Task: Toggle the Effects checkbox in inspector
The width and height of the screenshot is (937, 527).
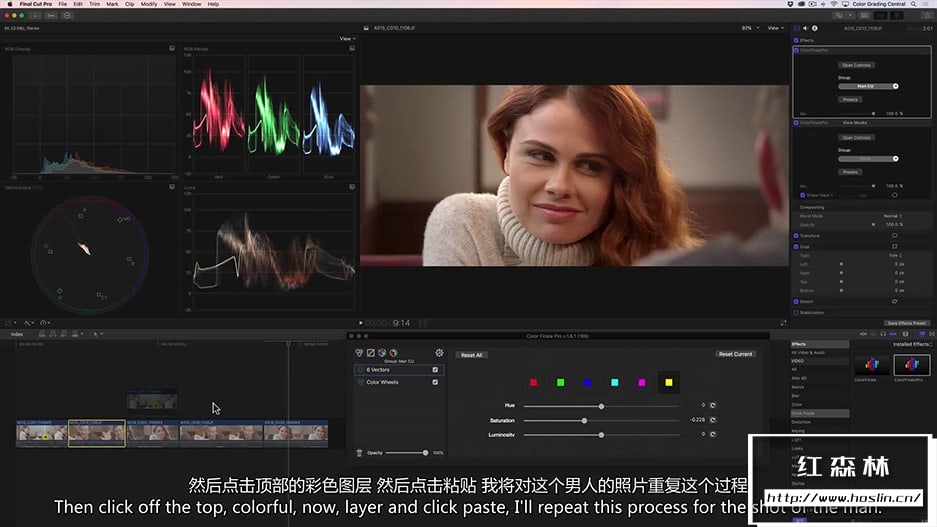Action: point(796,40)
